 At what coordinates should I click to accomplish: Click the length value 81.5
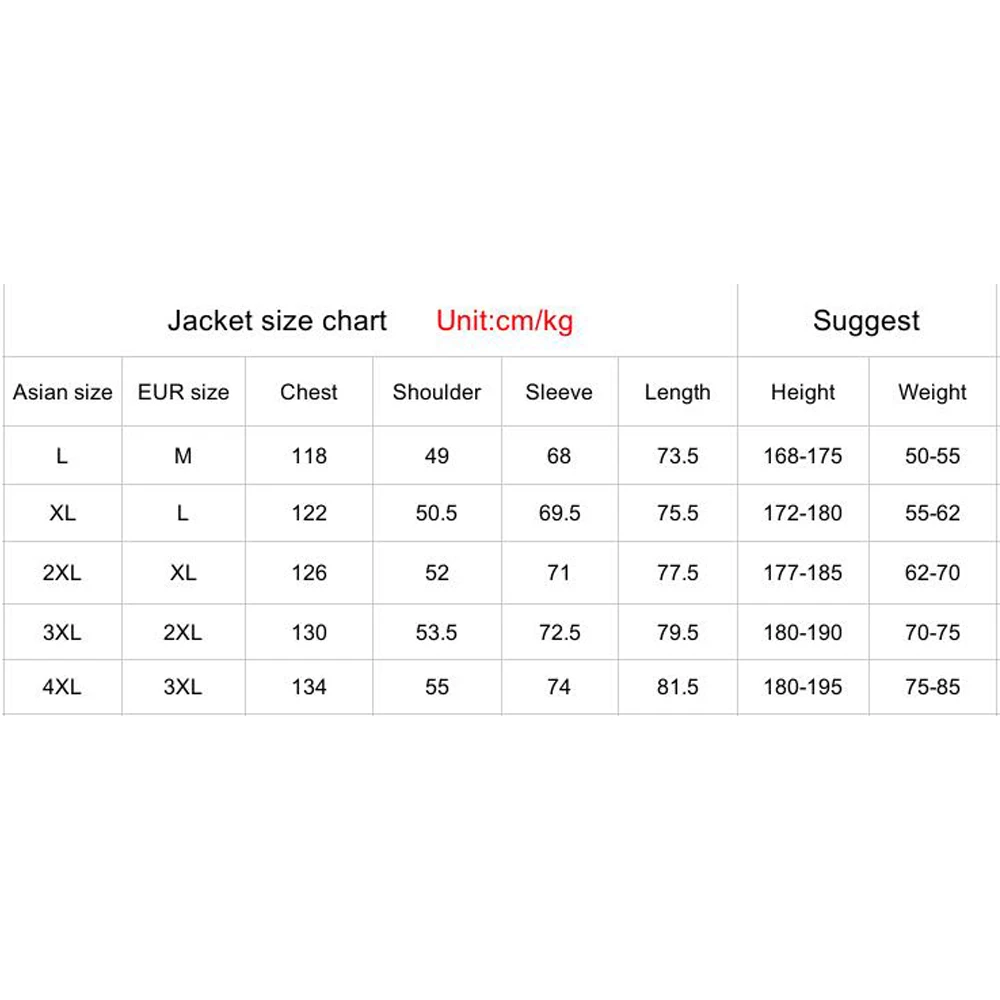677,687
